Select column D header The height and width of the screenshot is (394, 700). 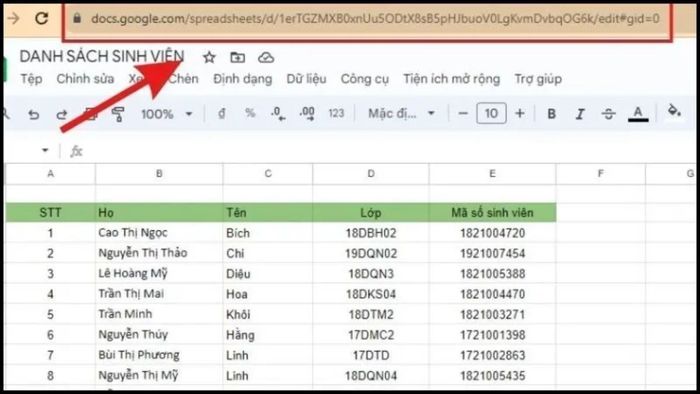(x=371, y=174)
